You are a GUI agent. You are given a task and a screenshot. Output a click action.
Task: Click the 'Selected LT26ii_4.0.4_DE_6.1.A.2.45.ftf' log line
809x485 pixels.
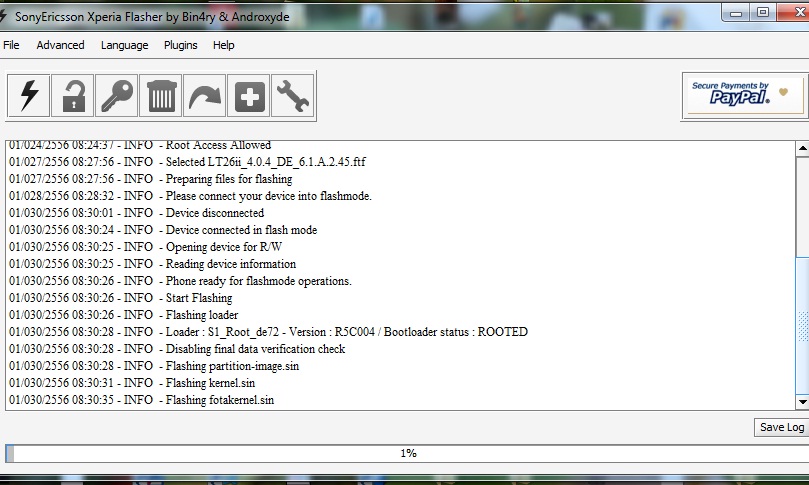tap(187, 162)
